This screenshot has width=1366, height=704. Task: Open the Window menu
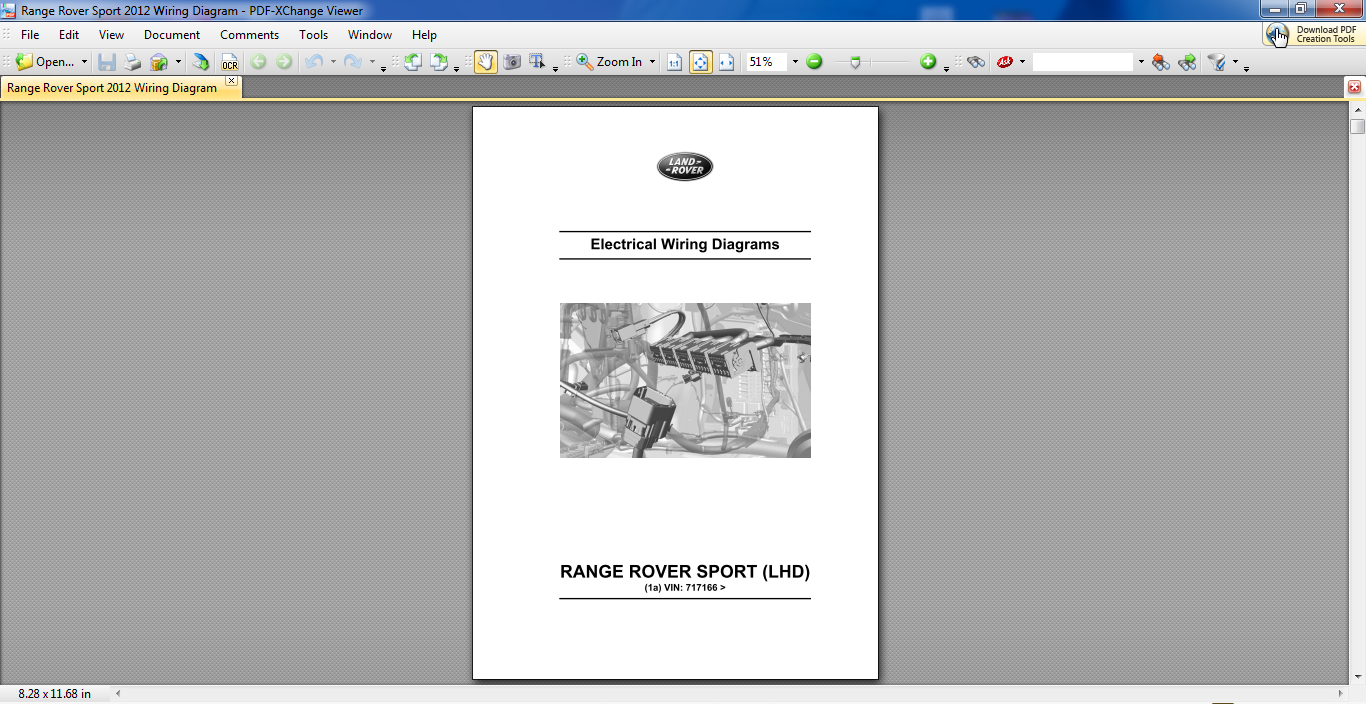coord(370,34)
